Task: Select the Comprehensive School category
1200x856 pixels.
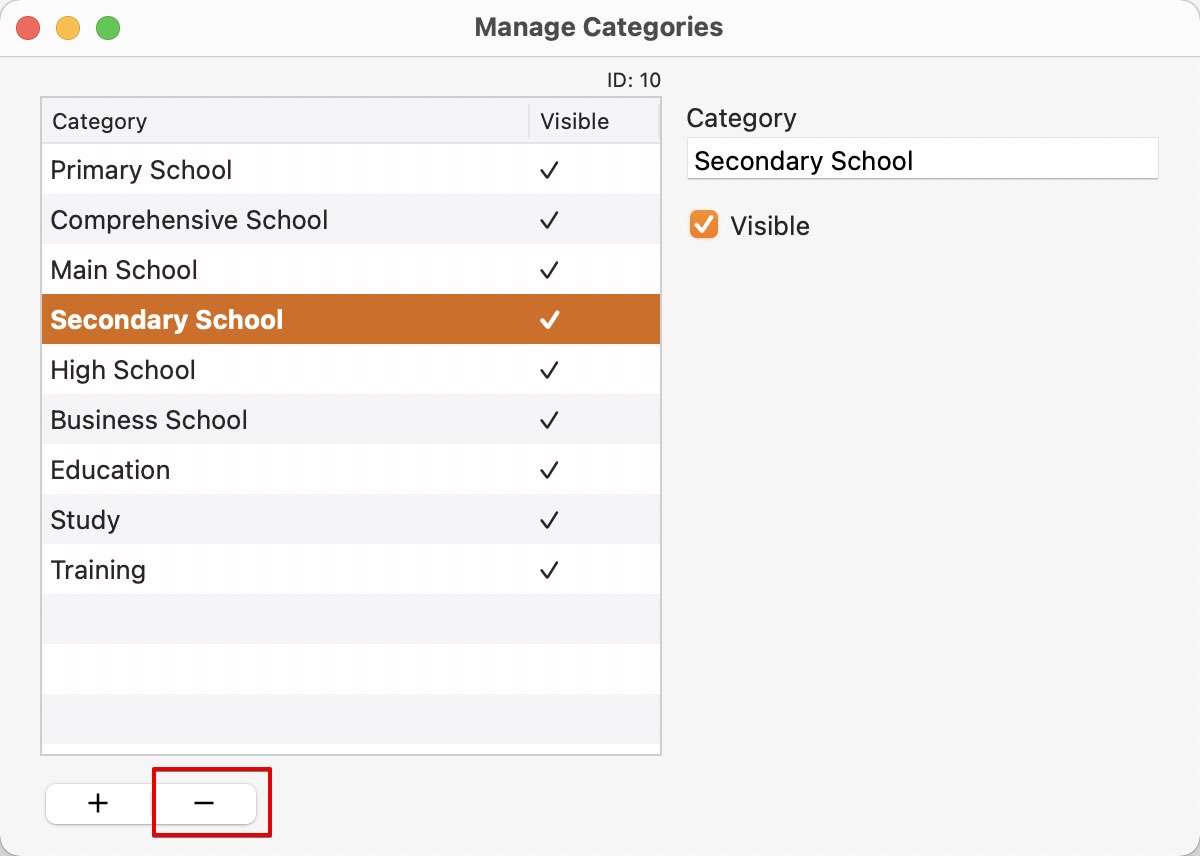Action: tap(351, 219)
